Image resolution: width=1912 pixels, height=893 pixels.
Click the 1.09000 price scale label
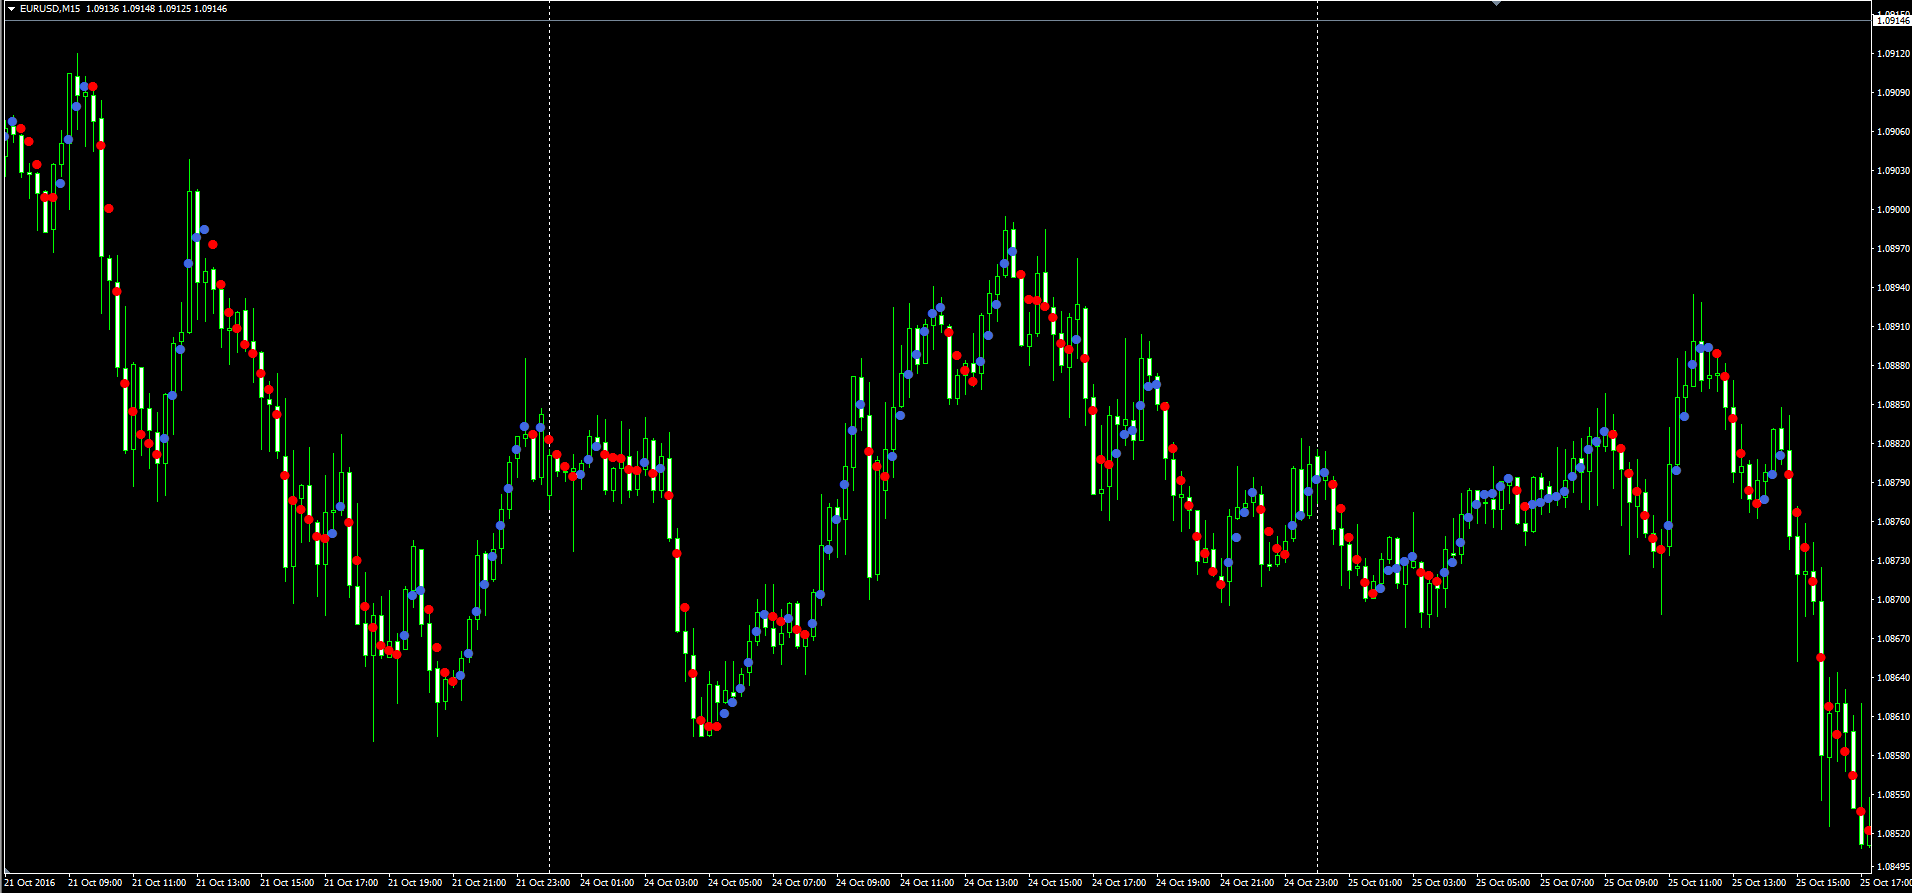click(1892, 210)
